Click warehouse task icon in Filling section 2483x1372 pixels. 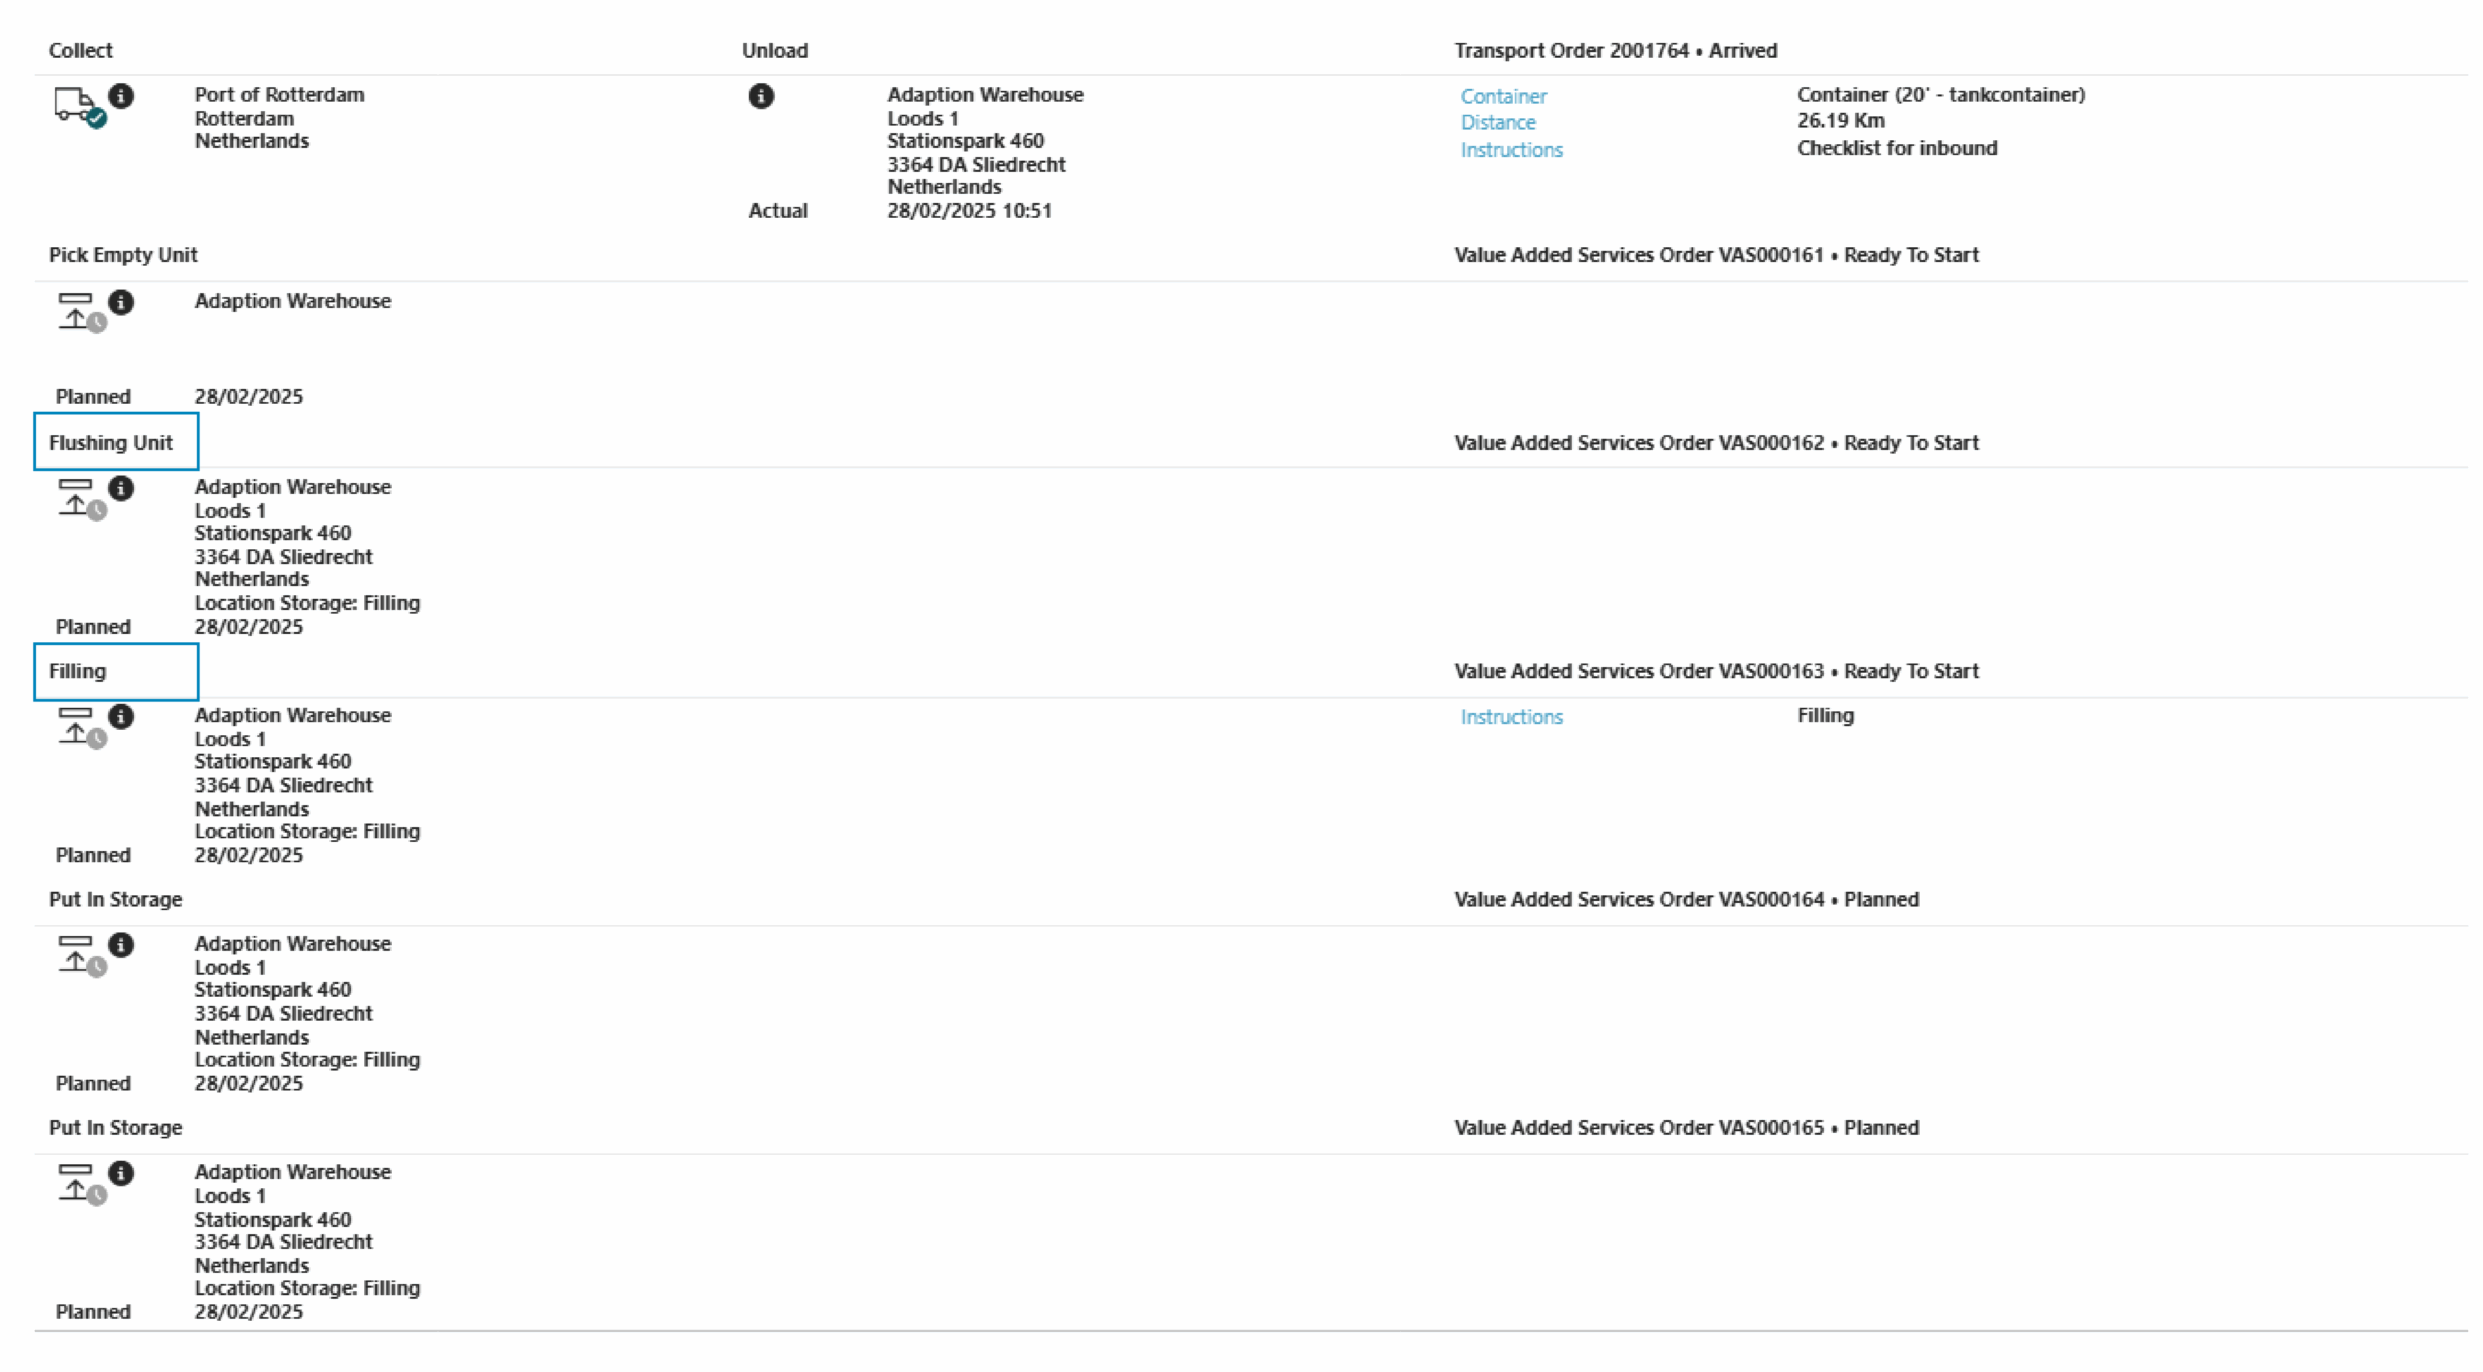click(78, 726)
